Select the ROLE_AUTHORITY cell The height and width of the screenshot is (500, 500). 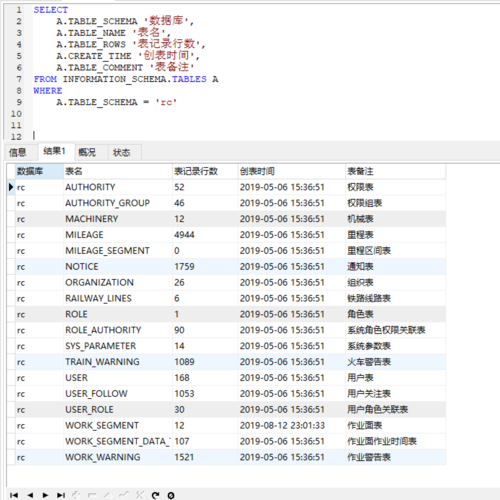(x=118, y=330)
